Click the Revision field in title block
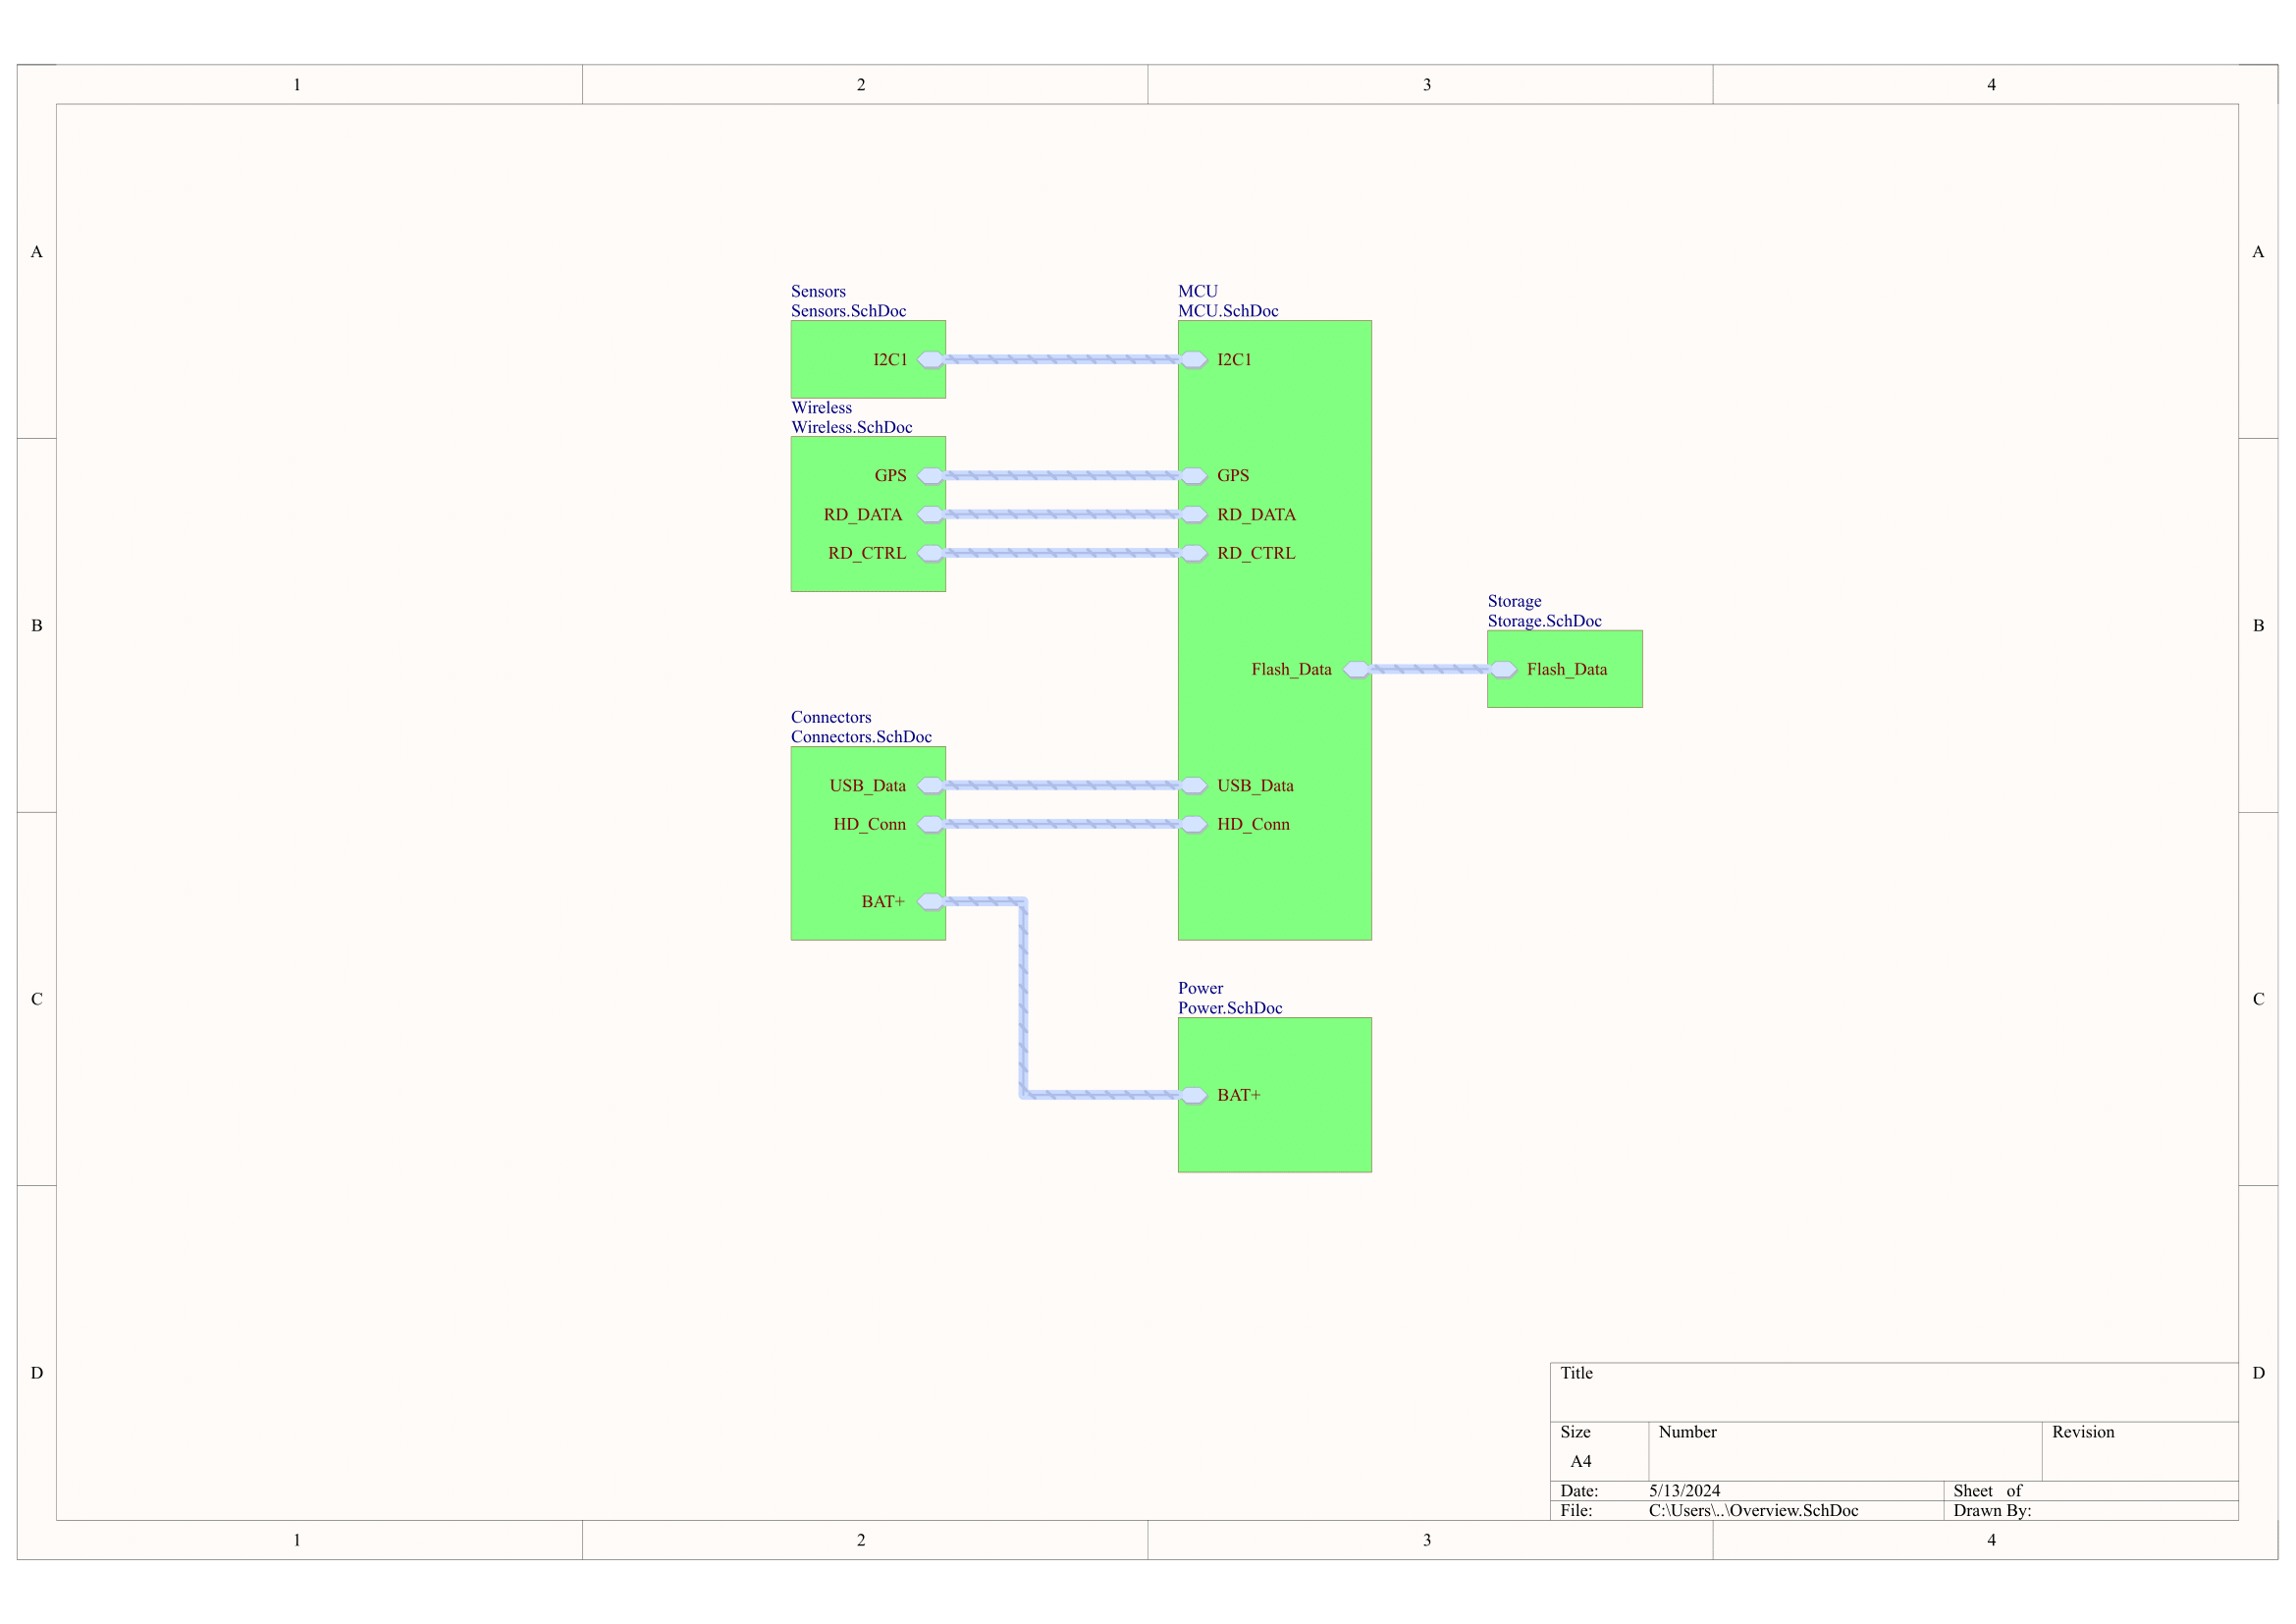This screenshot has height=1624, width=2296. 2140,1451
